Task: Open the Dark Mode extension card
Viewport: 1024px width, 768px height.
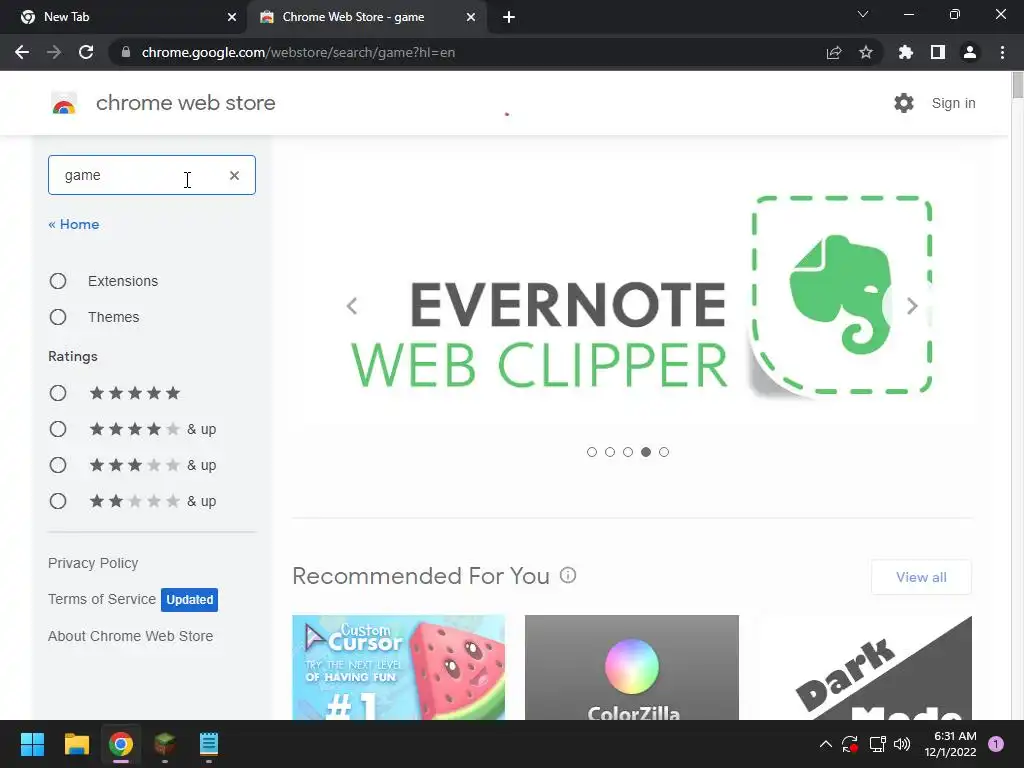Action: [865, 667]
